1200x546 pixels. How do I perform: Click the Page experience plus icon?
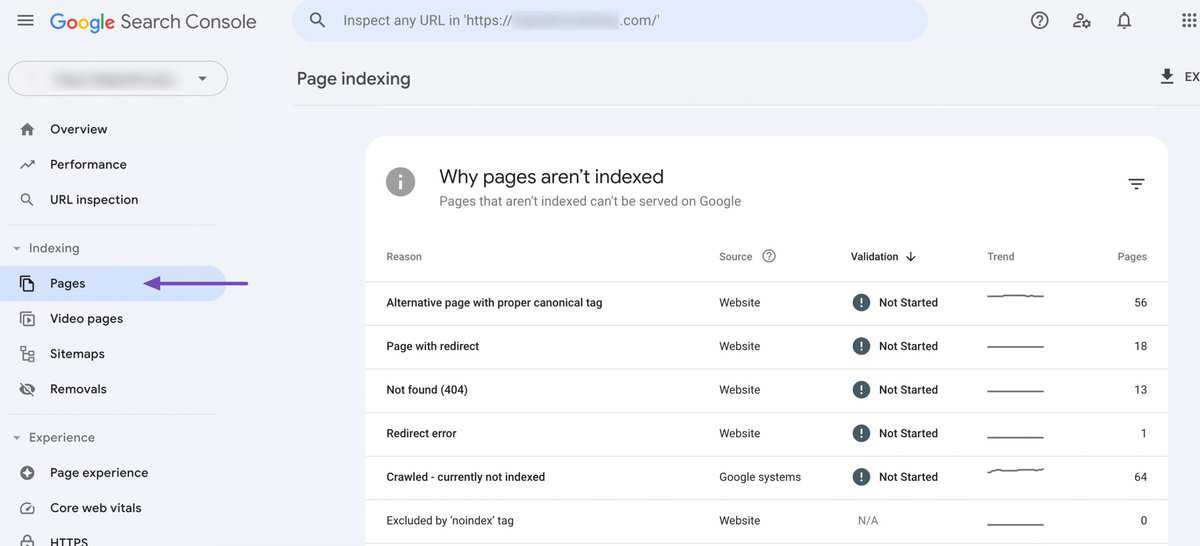(x=27, y=473)
